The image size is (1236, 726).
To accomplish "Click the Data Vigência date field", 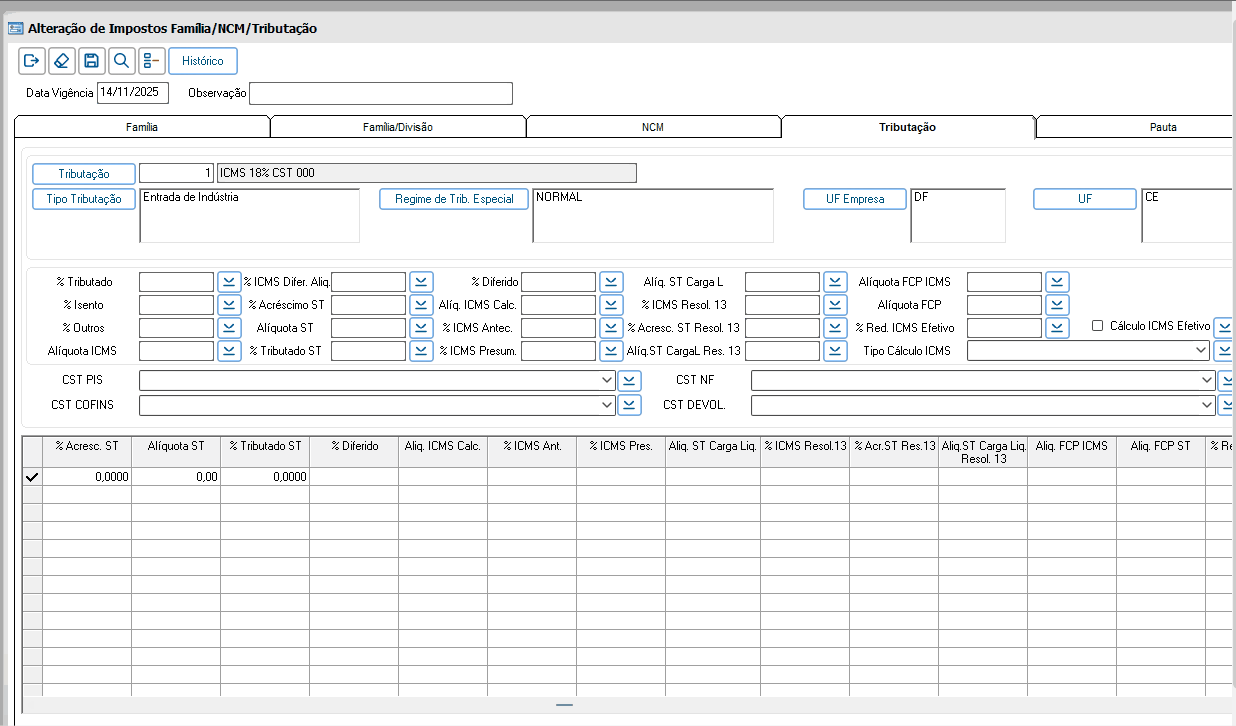I will point(133,93).
